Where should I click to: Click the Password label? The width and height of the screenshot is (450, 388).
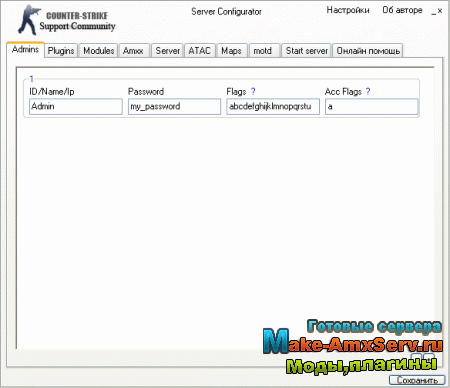146,92
